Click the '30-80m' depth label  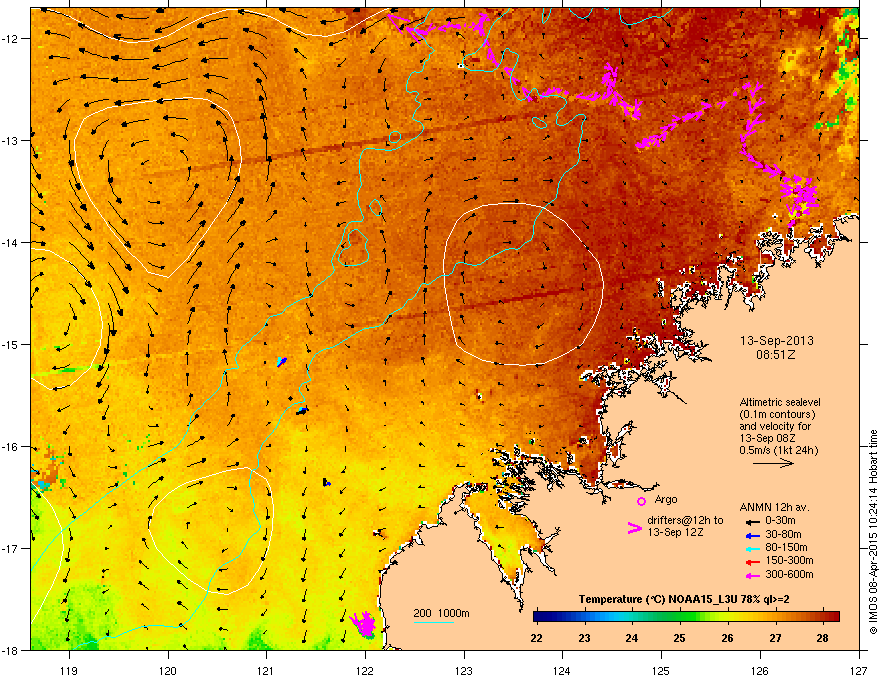coord(783,535)
